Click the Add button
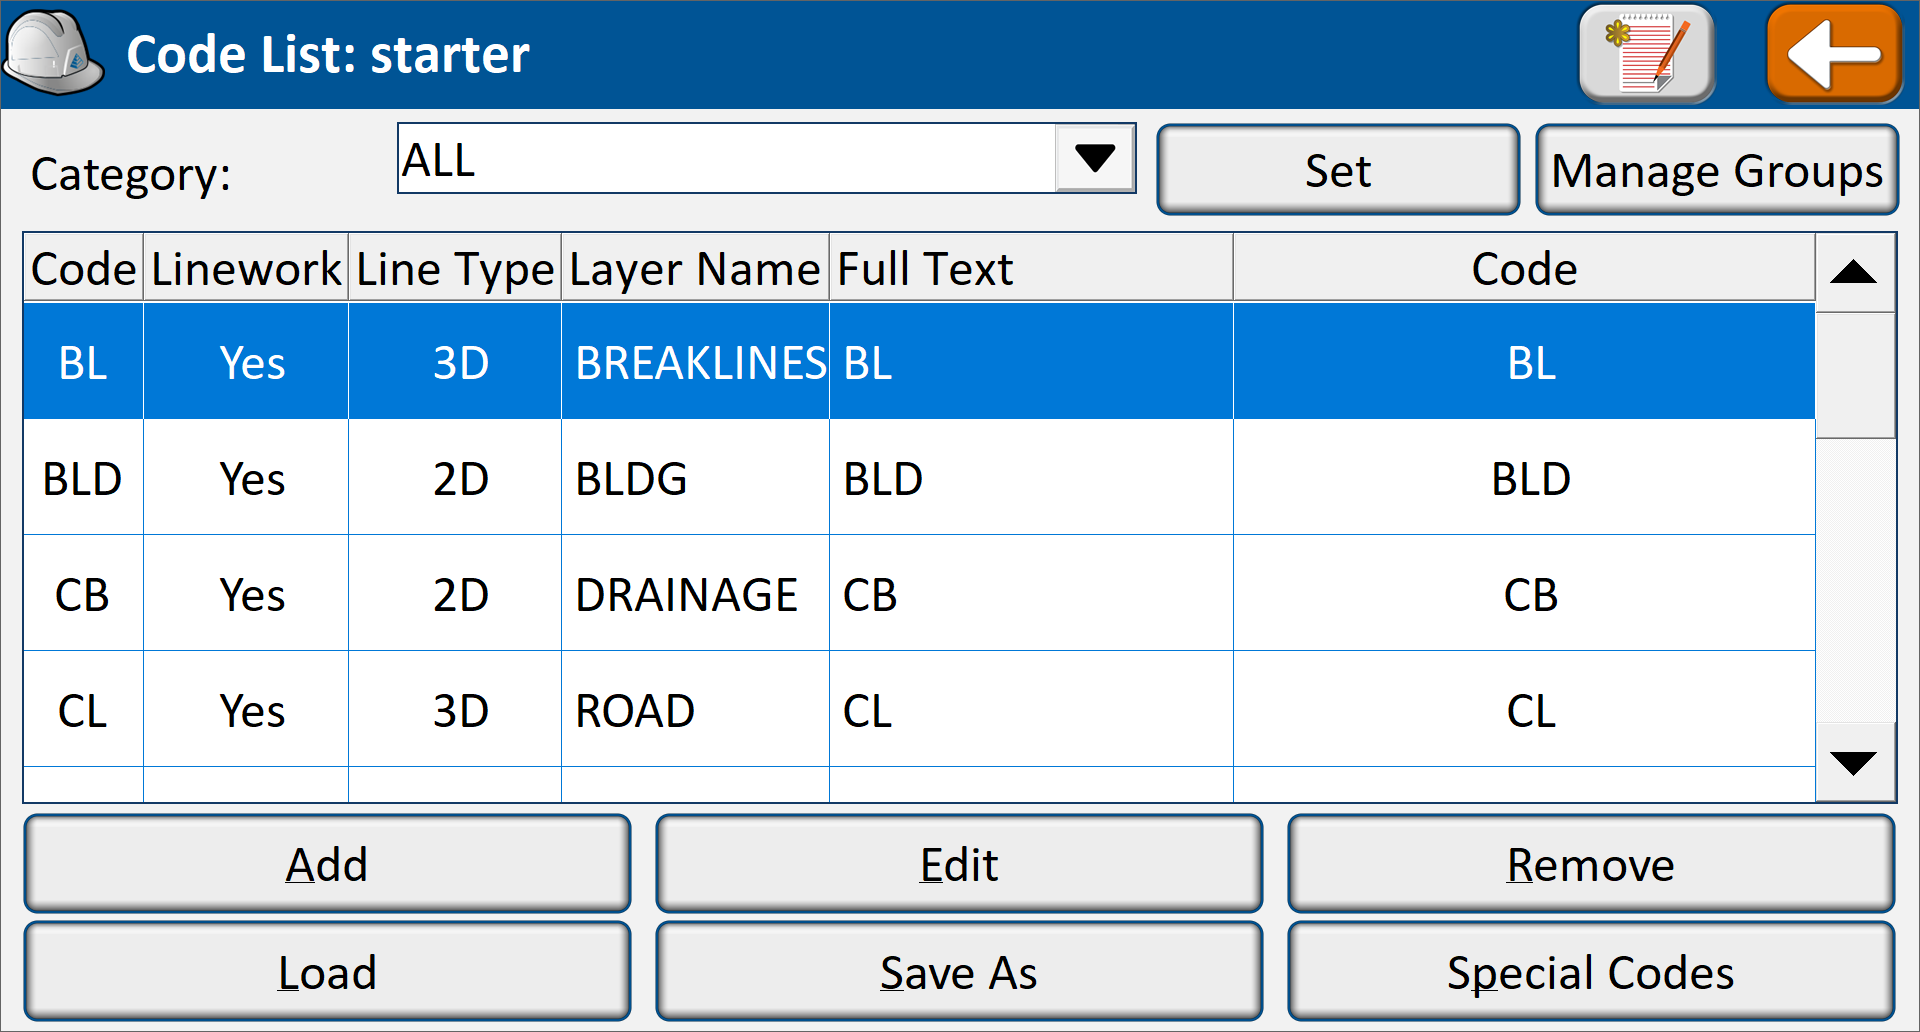 click(x=327, y=864)
